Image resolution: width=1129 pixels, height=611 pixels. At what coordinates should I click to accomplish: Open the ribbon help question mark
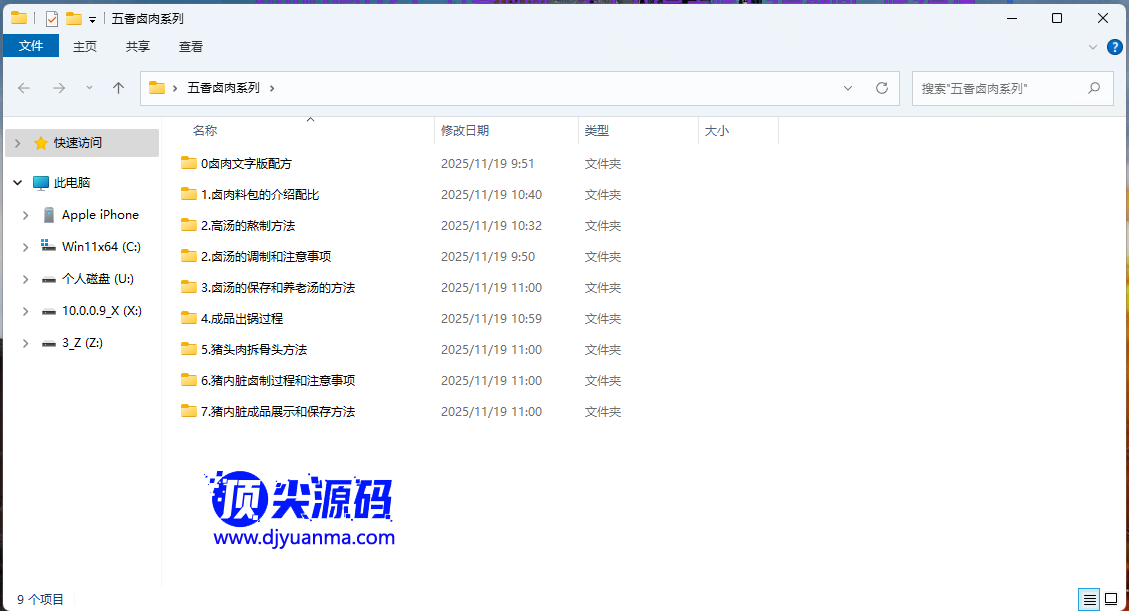[1114, 47]
